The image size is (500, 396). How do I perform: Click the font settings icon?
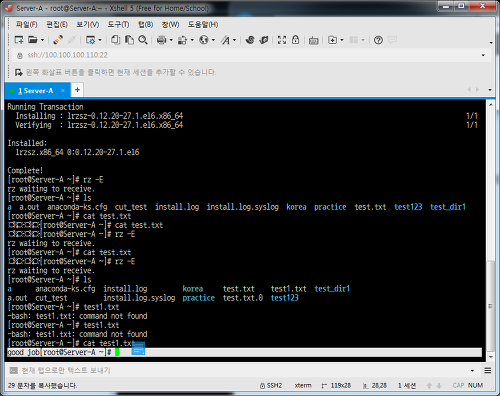pos(226,40)
